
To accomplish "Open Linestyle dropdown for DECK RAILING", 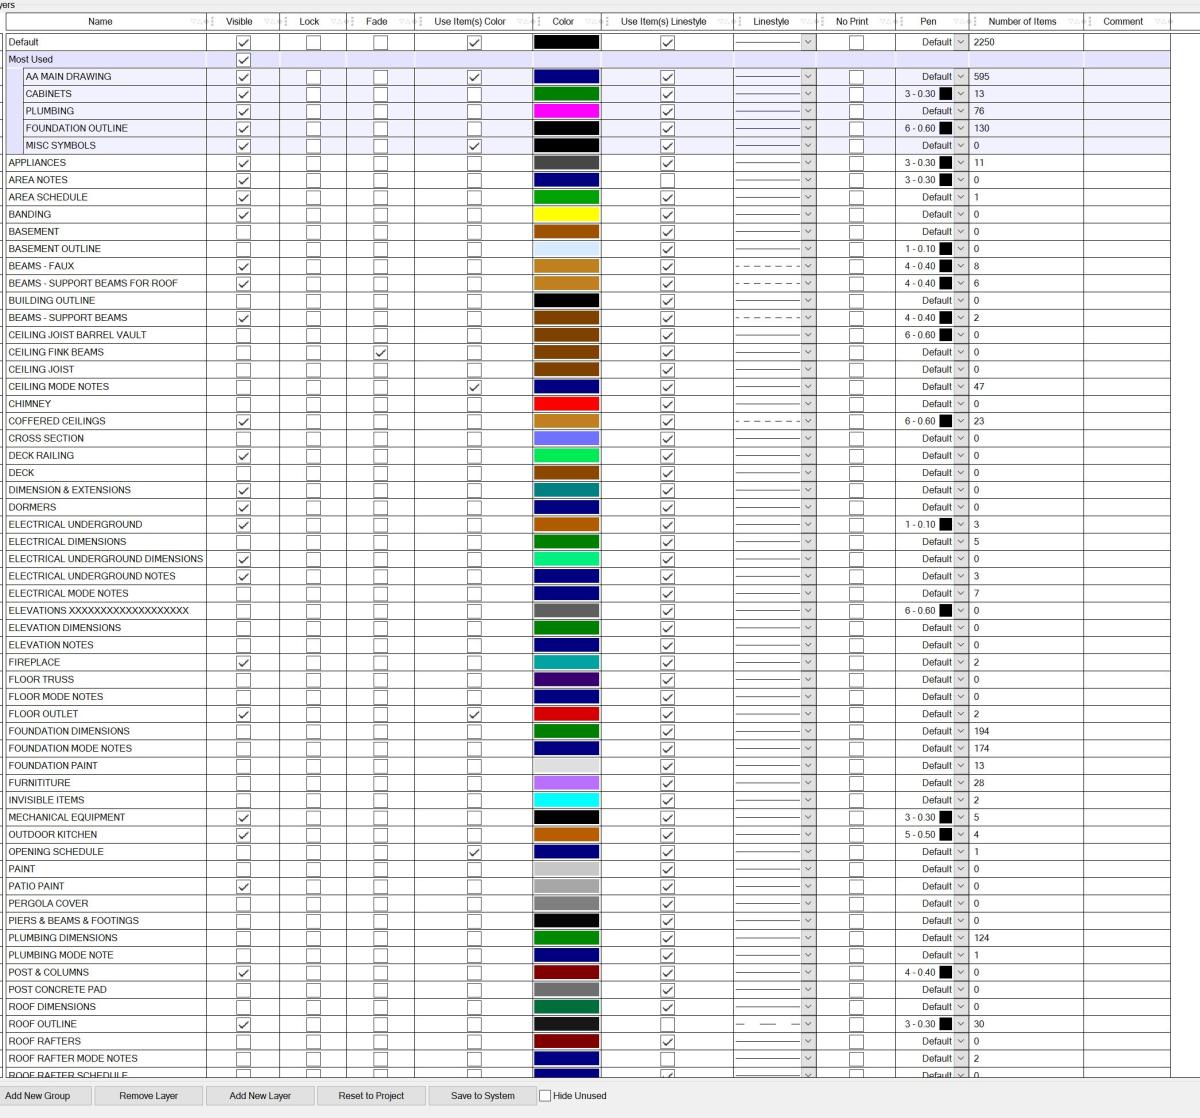I will pyautogui.click(x=808, y=456).
